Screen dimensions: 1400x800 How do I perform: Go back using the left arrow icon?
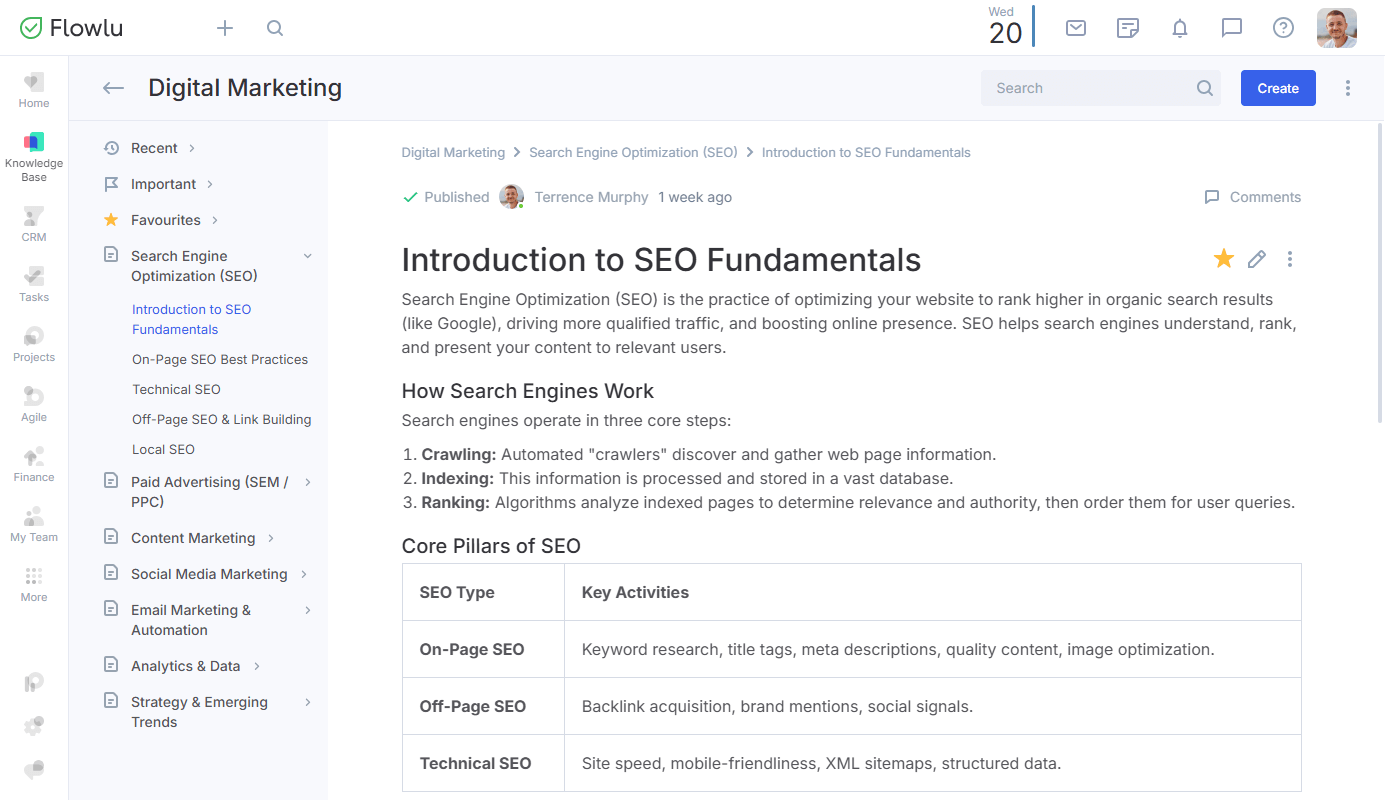tap(113, 88)
